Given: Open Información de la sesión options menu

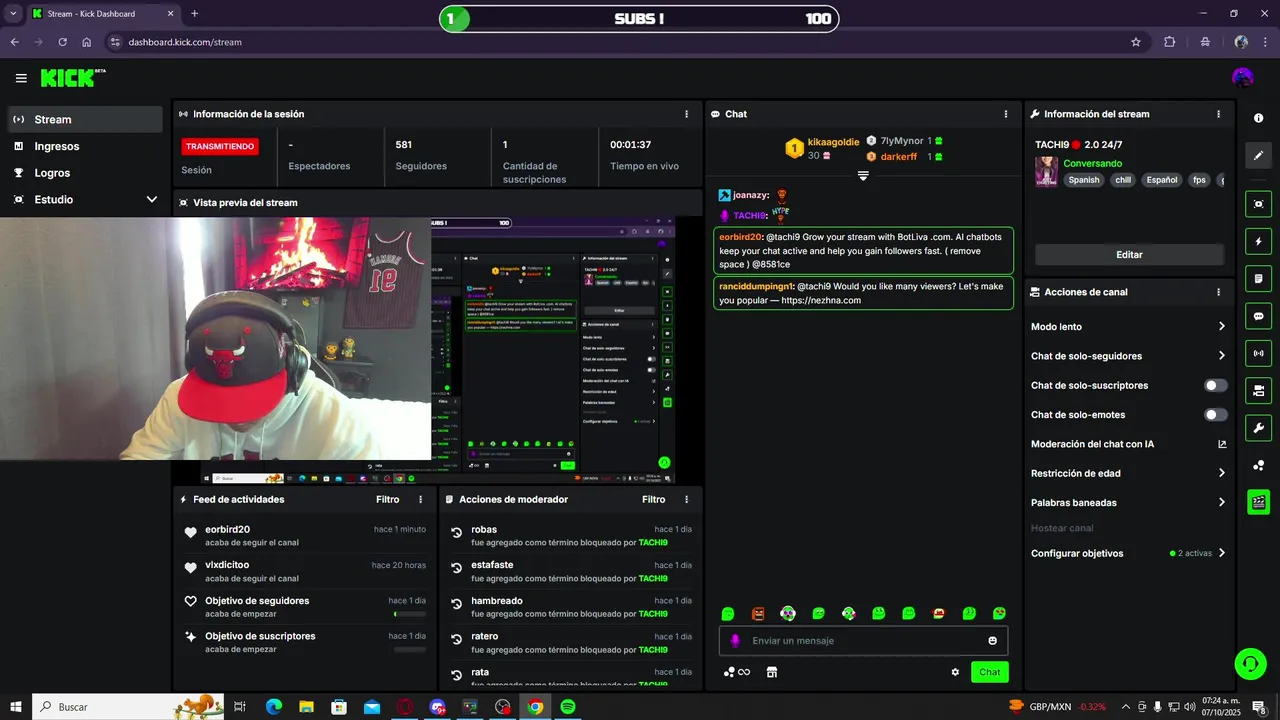Looking at the screenshot, I should pyautogui.click(x=686, y=114).
